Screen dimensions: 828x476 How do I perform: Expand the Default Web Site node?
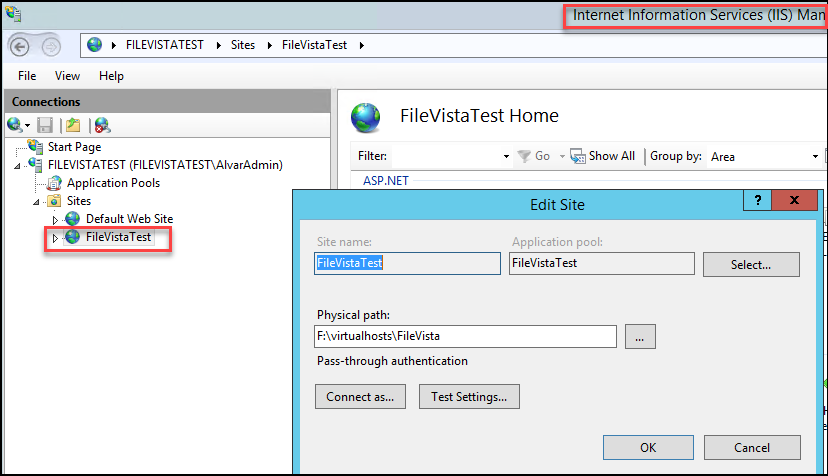pos(55,220)
